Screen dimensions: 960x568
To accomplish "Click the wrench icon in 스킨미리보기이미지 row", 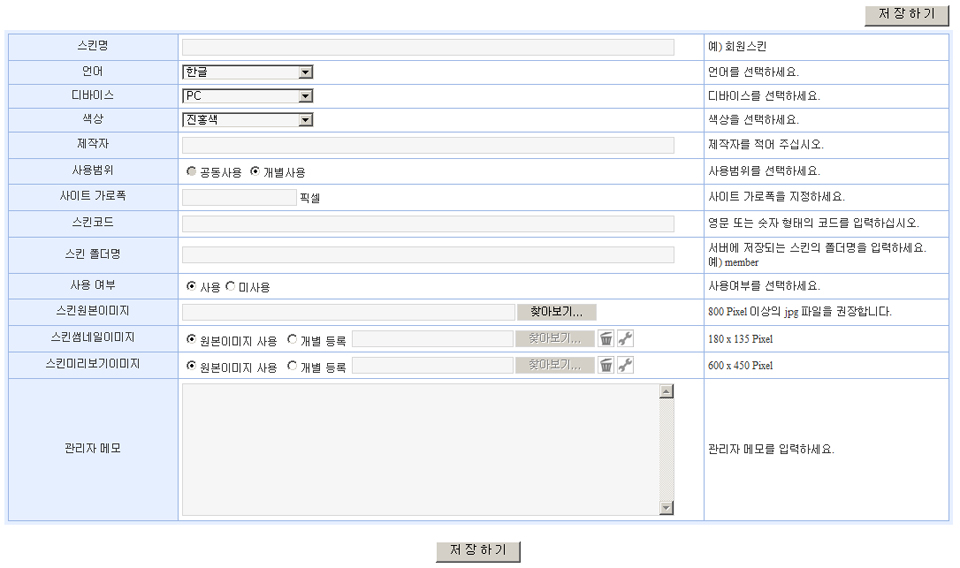I will point(625,365).
